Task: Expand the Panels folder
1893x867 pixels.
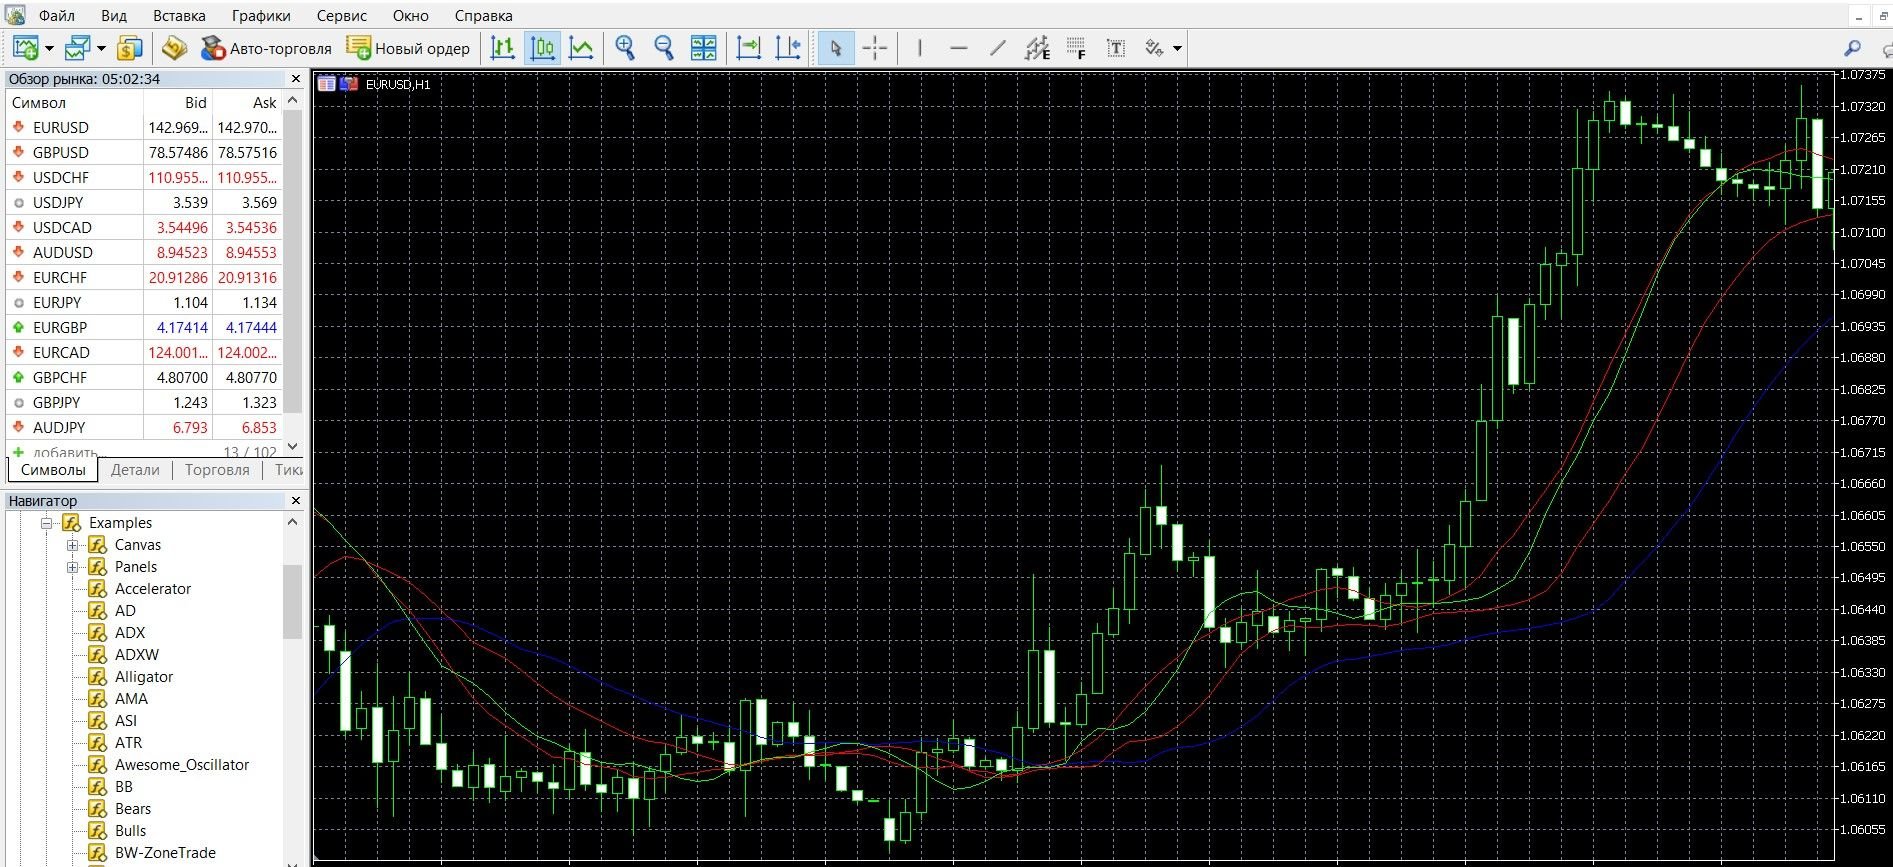Action: [72, 567]
